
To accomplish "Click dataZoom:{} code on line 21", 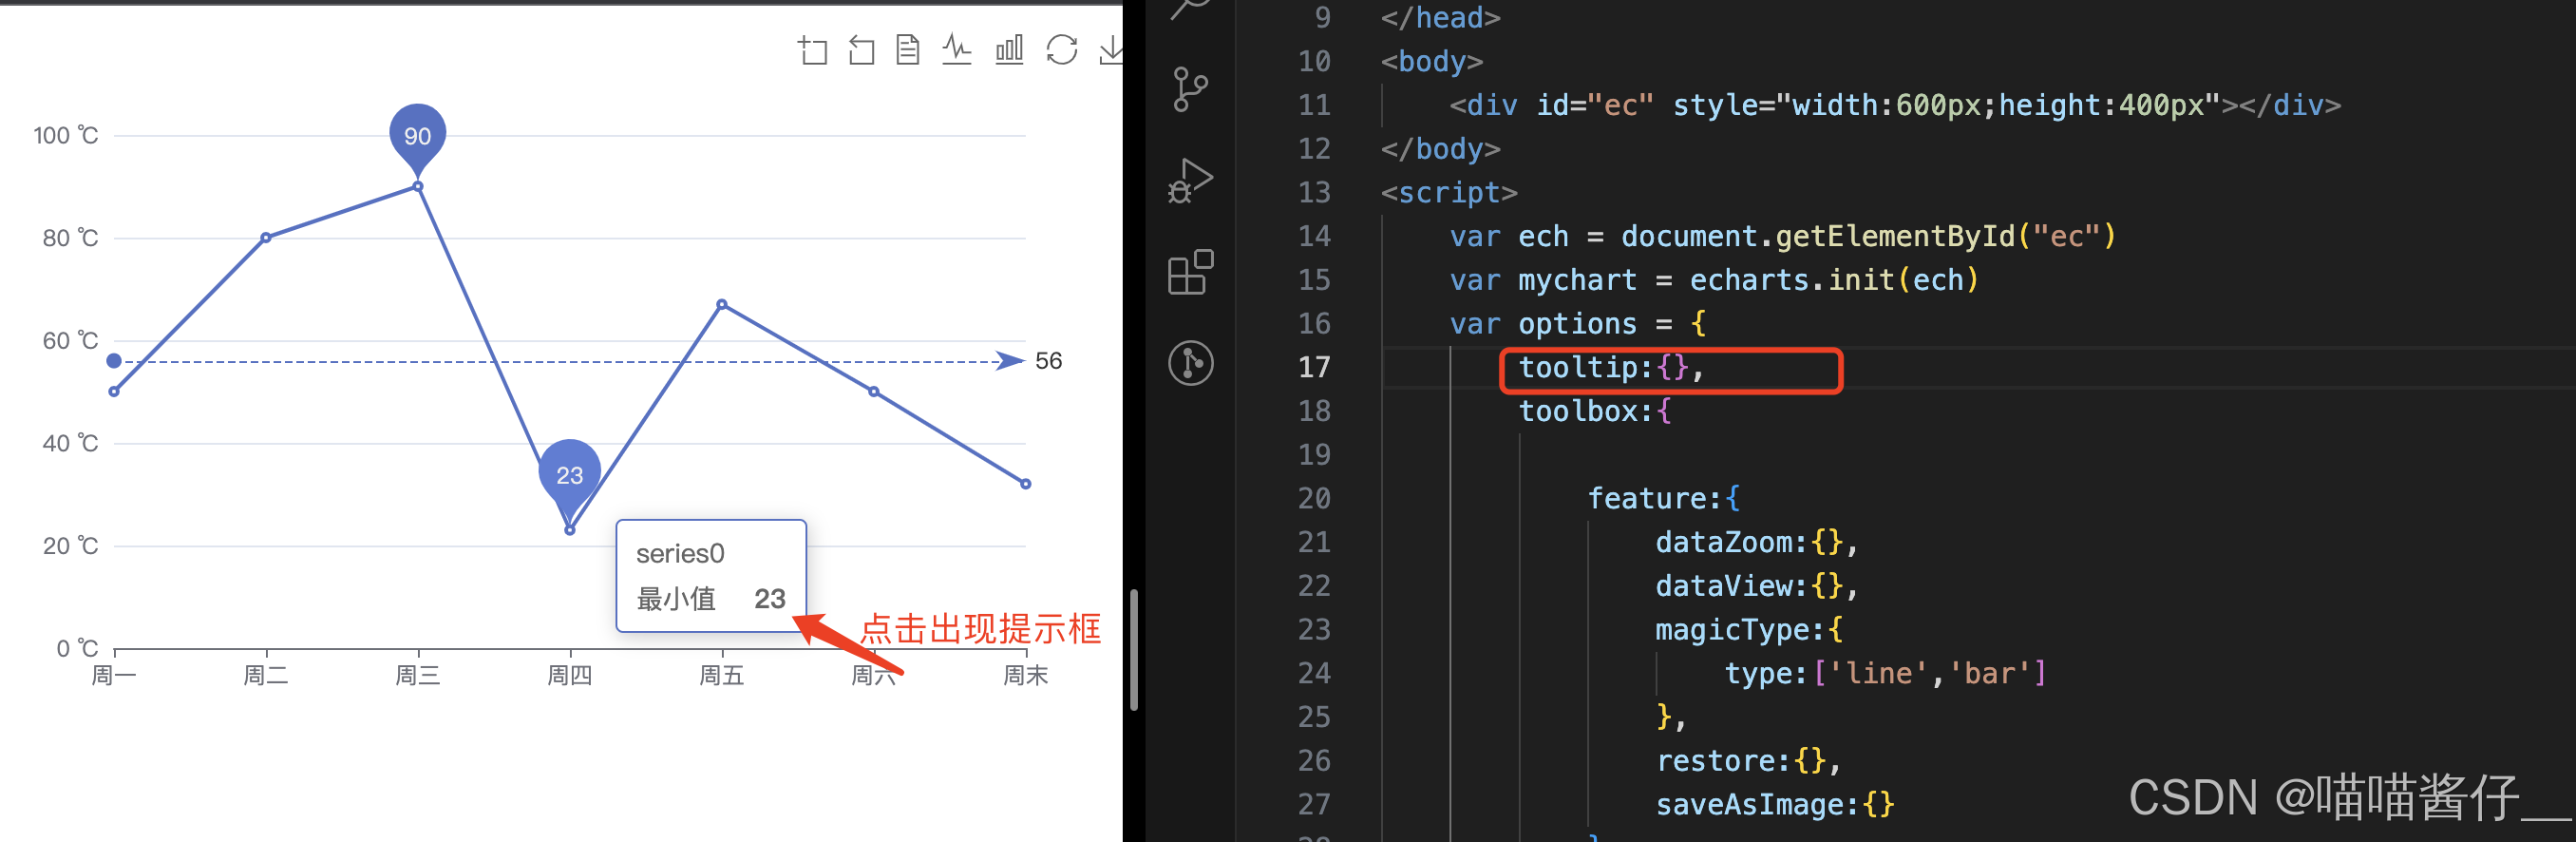I will [1757, 542].
